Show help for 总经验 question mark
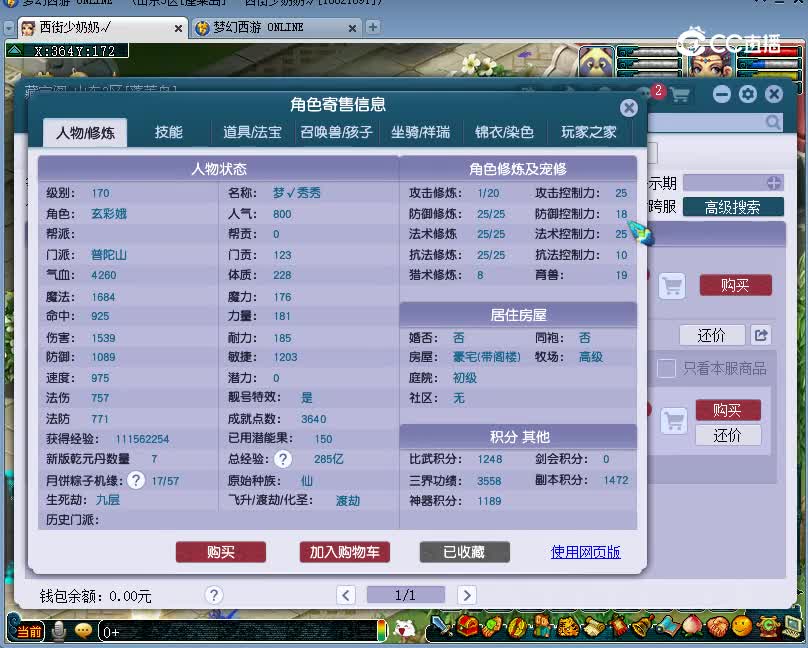This screenshot has width=808, height=648. point(283,458)
